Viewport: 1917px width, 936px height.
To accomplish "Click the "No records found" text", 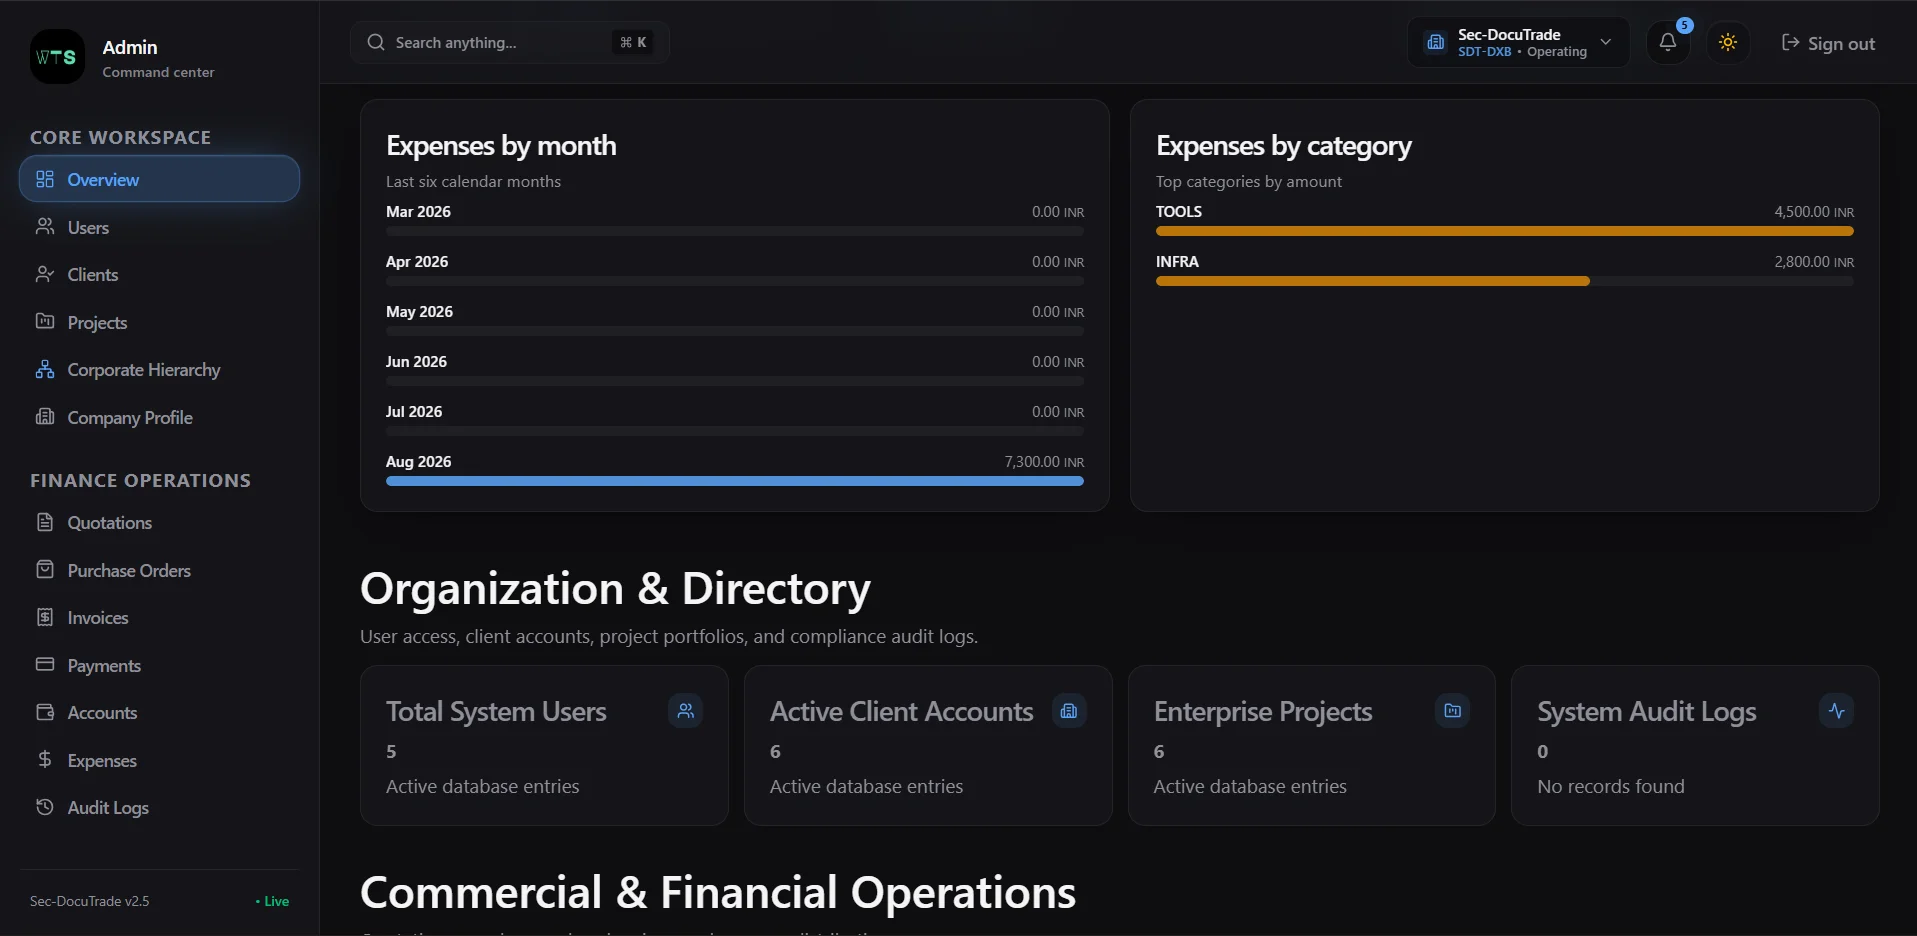I will coord(1611,786).
